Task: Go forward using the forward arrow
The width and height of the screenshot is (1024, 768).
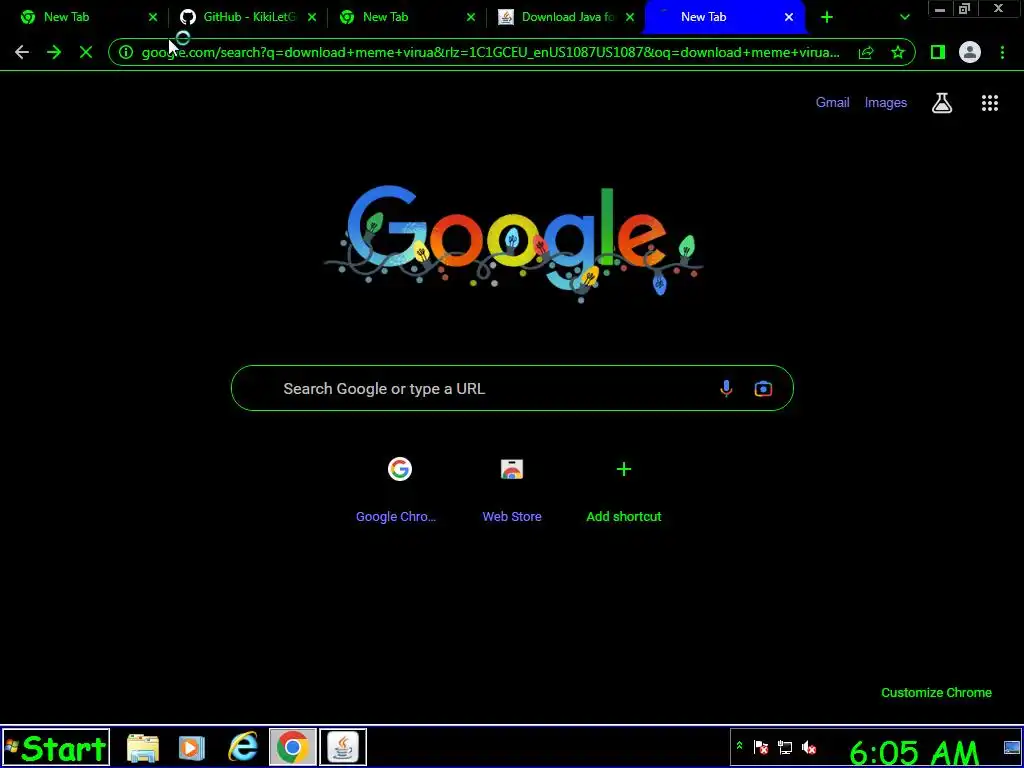Action: (x=54, y=52)
